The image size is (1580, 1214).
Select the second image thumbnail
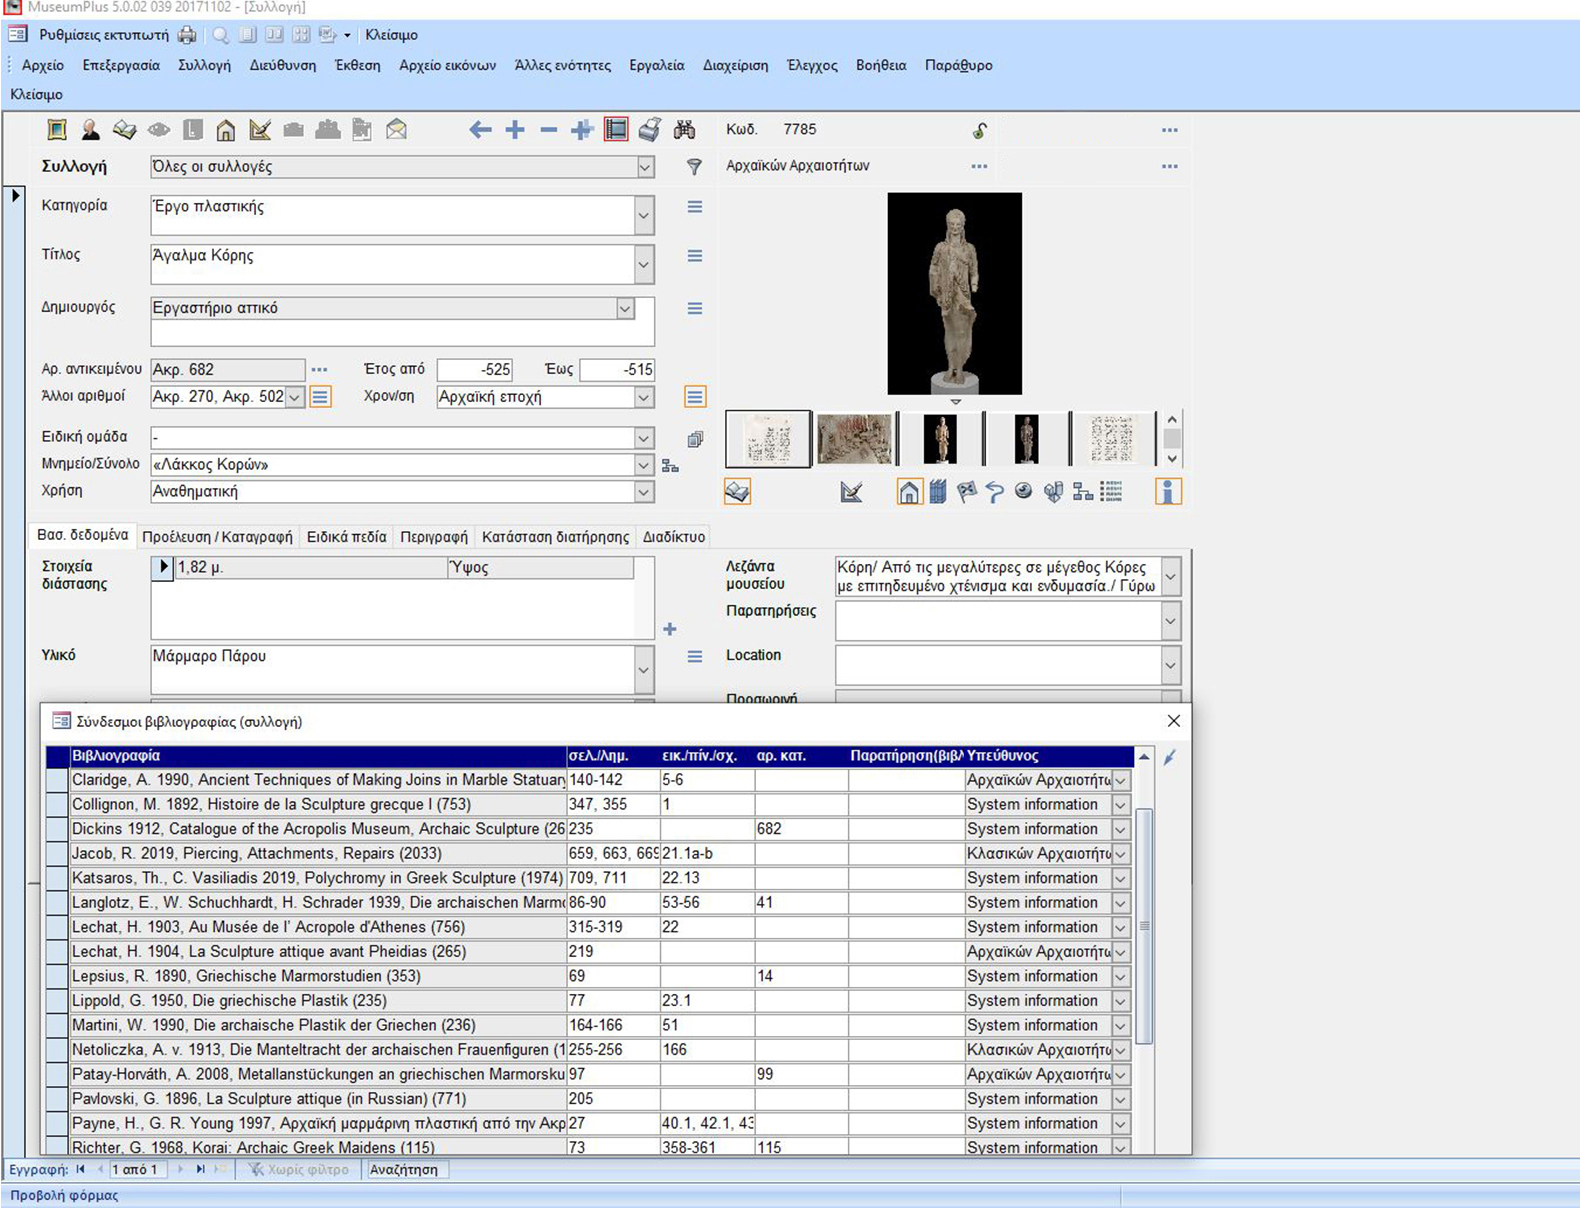point(854,439)
